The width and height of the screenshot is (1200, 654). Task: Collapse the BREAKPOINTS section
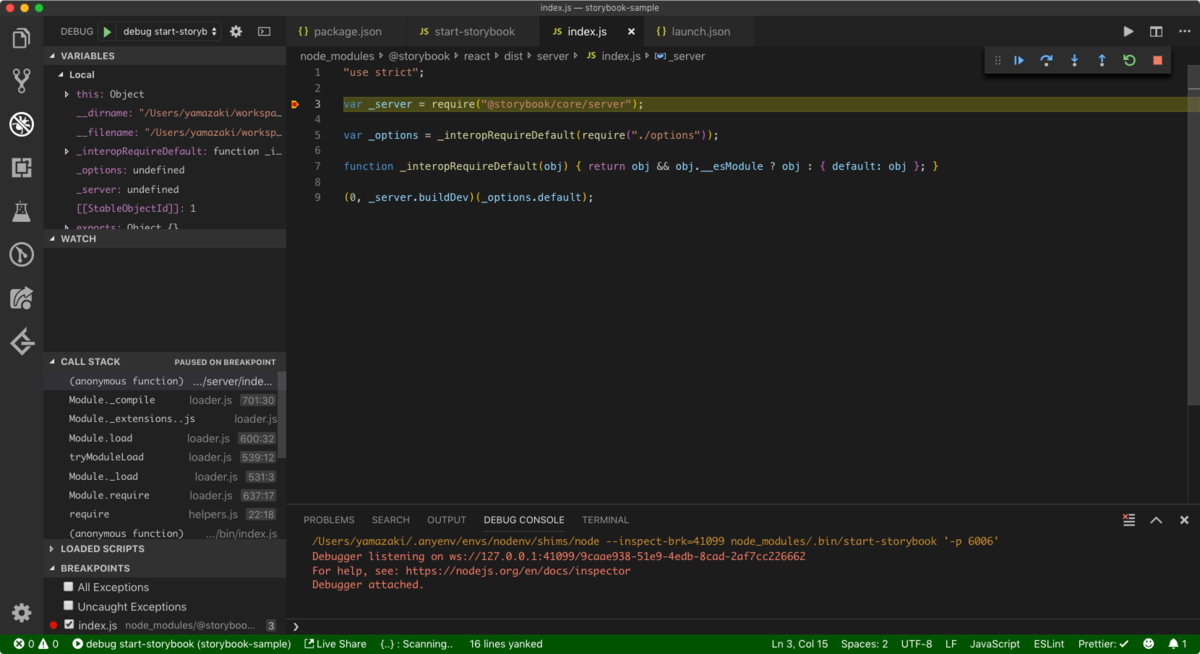click(x=165, y=568)
